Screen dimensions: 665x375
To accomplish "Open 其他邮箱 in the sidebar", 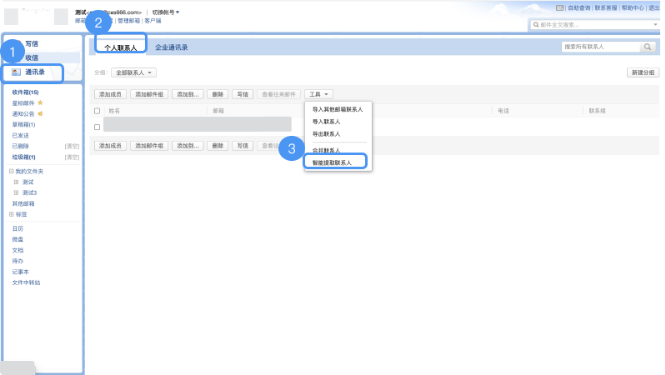I will [23, 204].
